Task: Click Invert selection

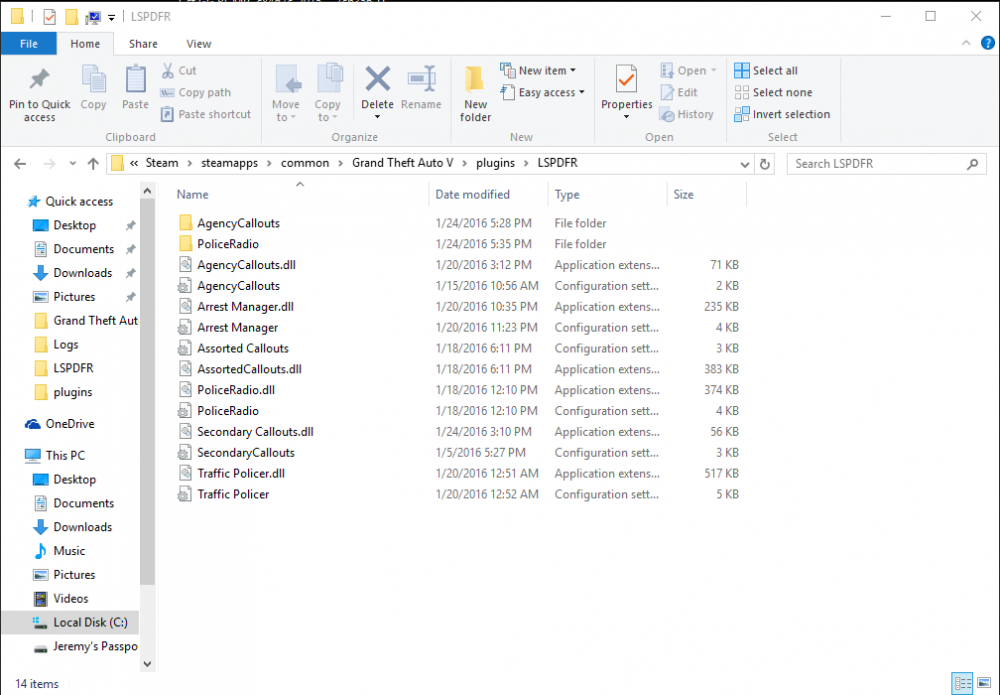Action: (x=783, y=114)
